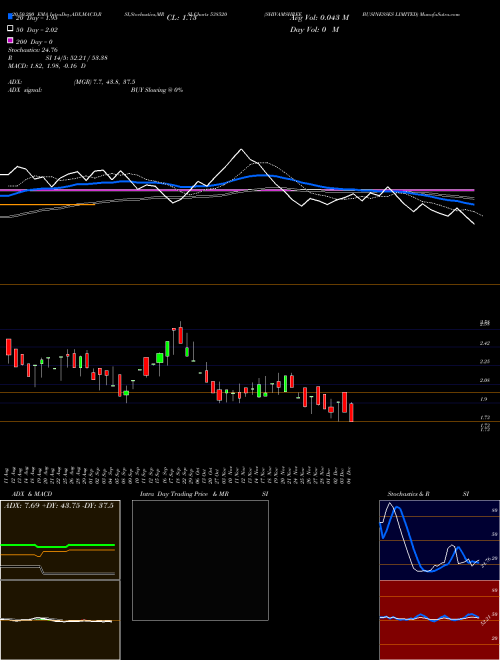Viewport: 500px width, 660px height.
Task: Select the '200 Day - 0' legend text
Action: (34, 42)
